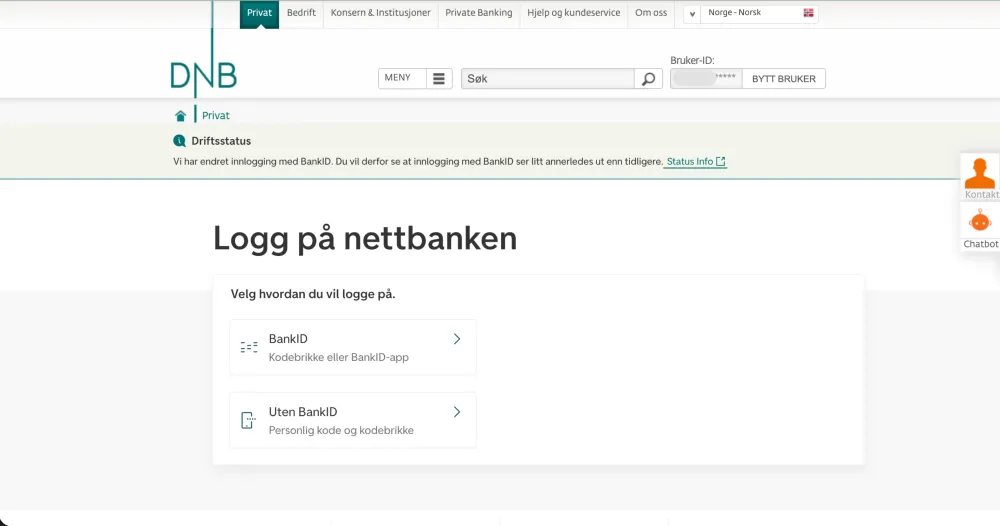This screenshot has width=1000, height=526.
Task: Click the DNB logo
Action: 203,76
